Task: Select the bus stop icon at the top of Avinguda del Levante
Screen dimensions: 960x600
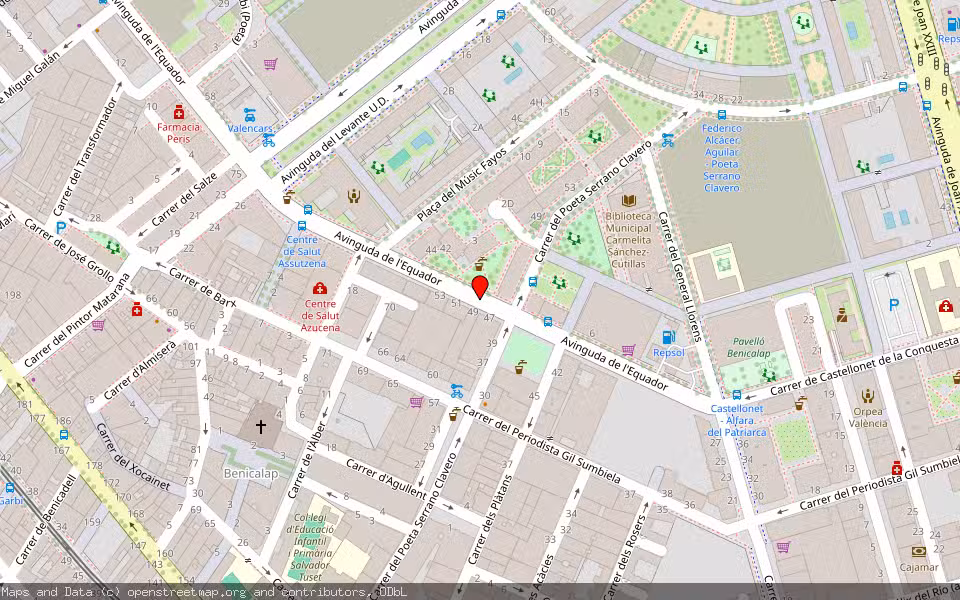Action: click(x=501, y=15)
